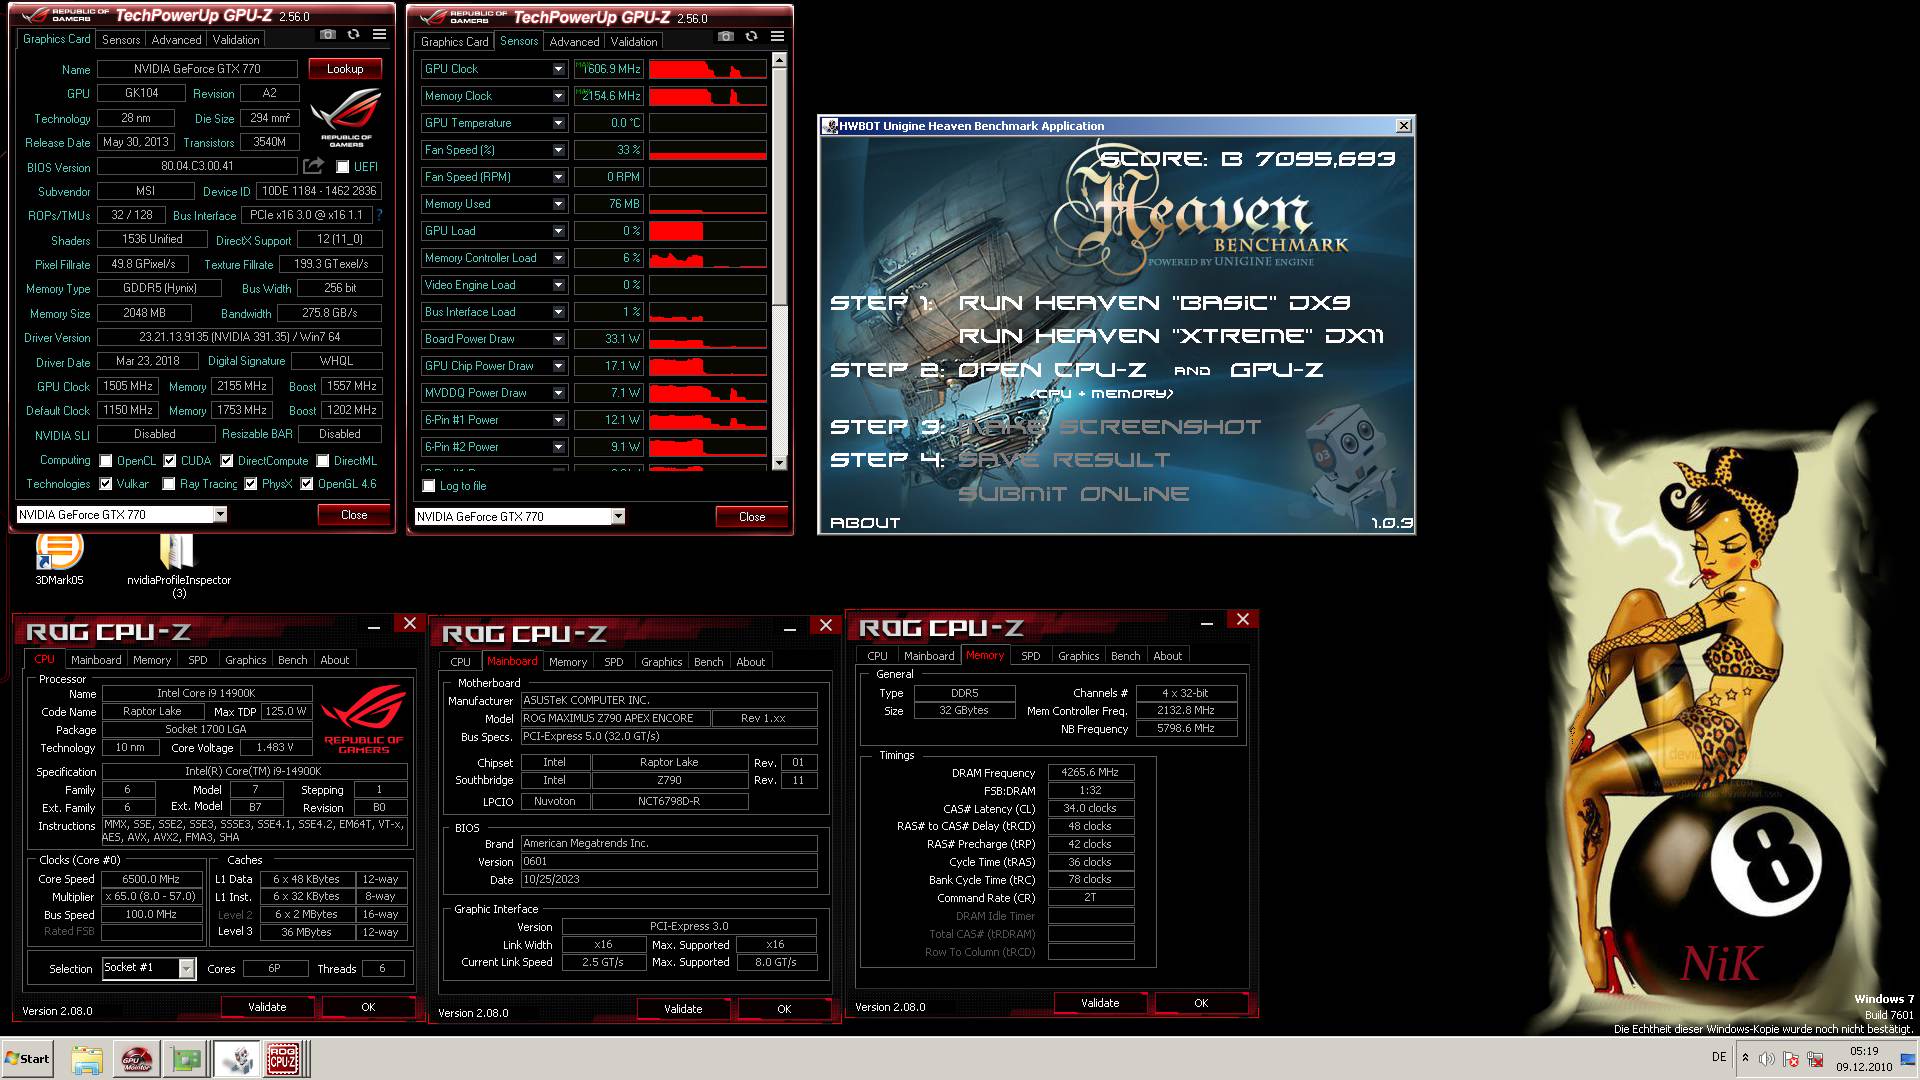Viewport: 1920px width, 1080px height.
Task: Click GPU-Z Sensors scroll down arrow
Action: [780, 463]
